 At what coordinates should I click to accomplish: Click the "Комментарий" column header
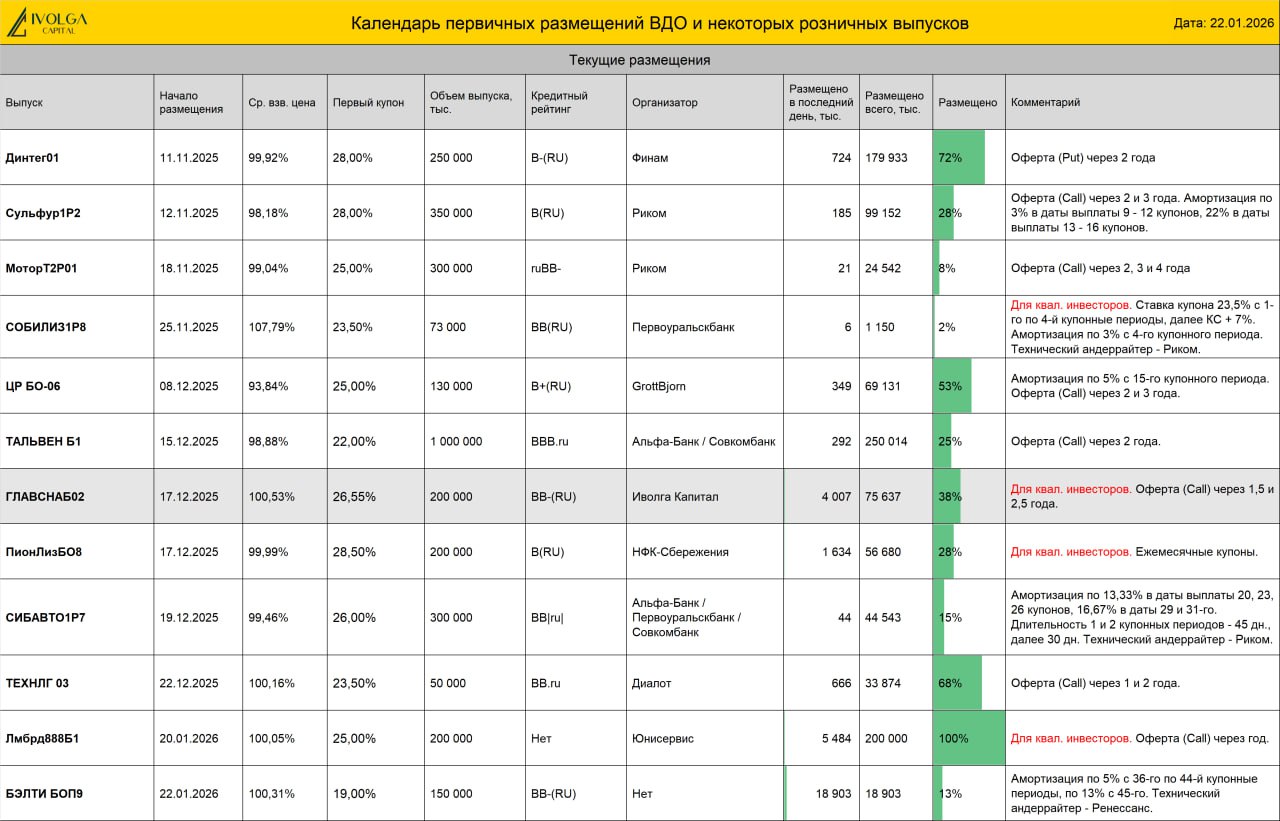point(1046,102)
